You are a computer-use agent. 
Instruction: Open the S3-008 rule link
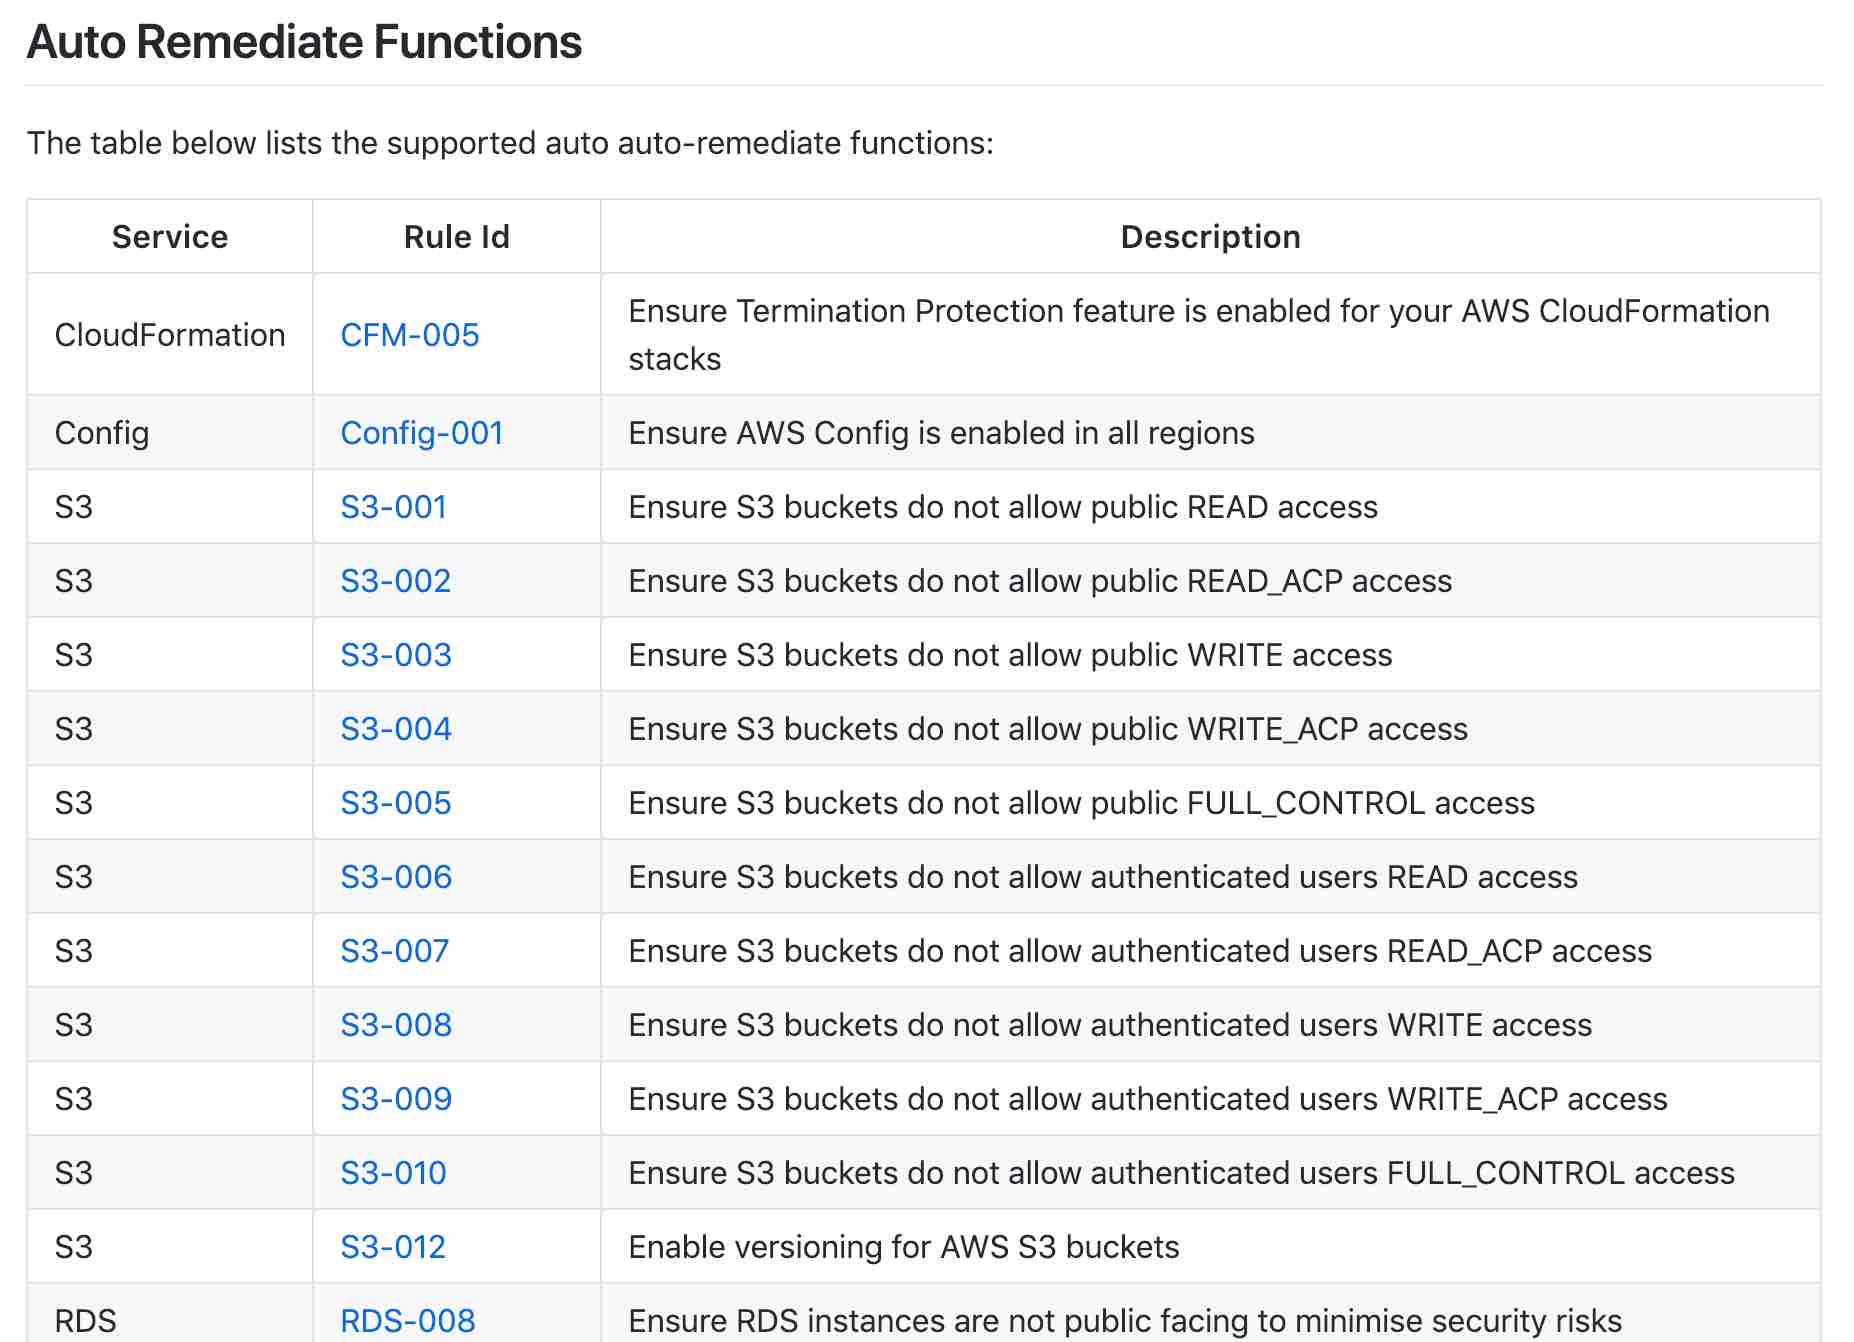(396, 1025)
